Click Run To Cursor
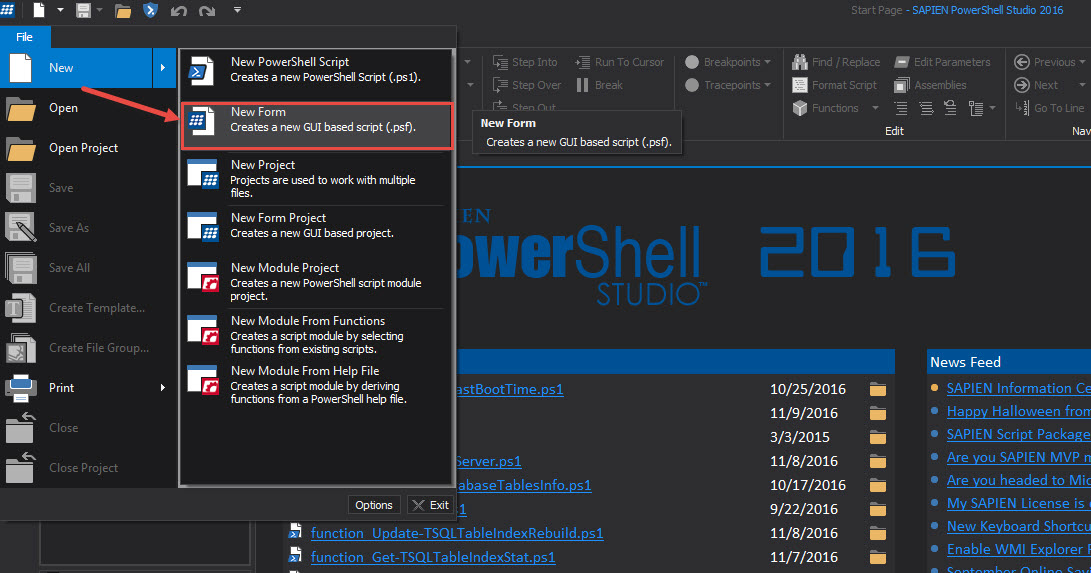The height and width of the screenshot is (573, 1091). pos(619,62)
